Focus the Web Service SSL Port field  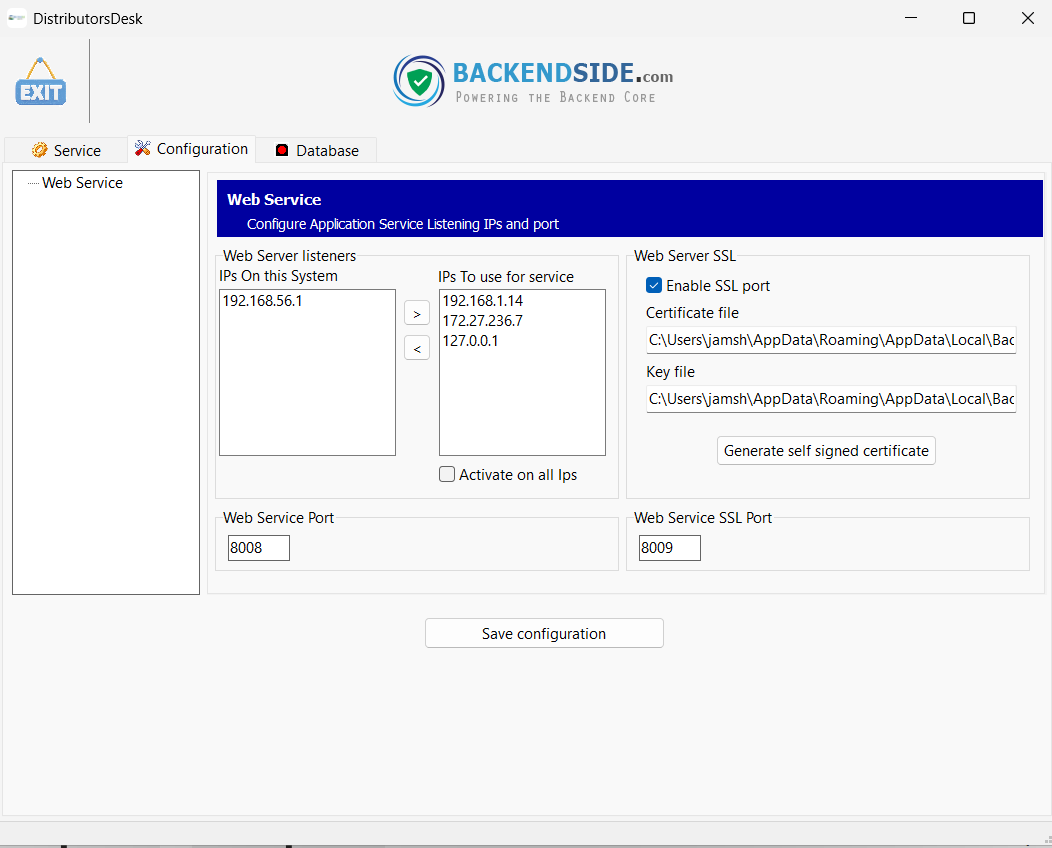coord(669,548)
